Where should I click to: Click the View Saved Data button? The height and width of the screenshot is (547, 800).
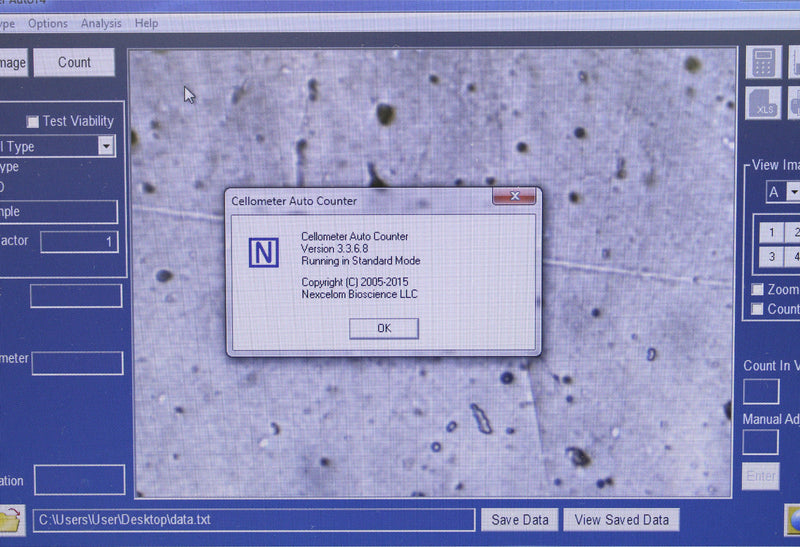pos(621,520)
